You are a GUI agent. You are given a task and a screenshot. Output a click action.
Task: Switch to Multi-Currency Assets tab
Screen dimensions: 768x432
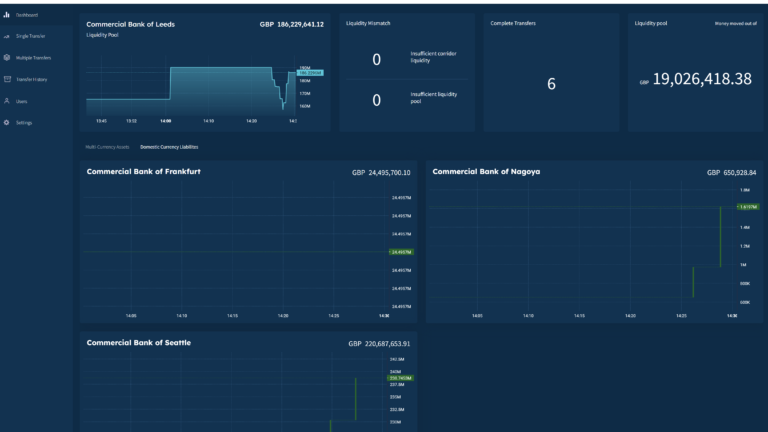(107, 146)
